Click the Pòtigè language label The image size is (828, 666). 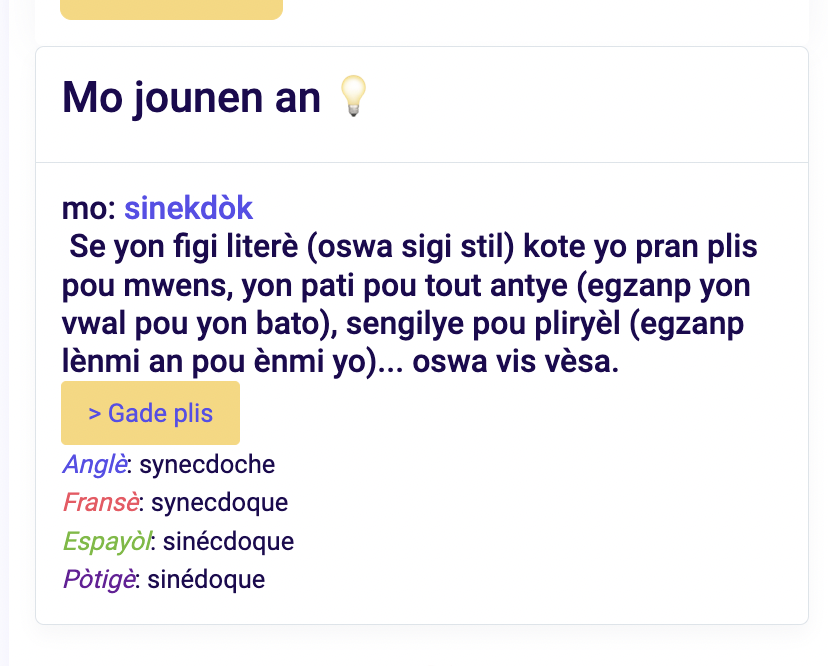(99, 579)
